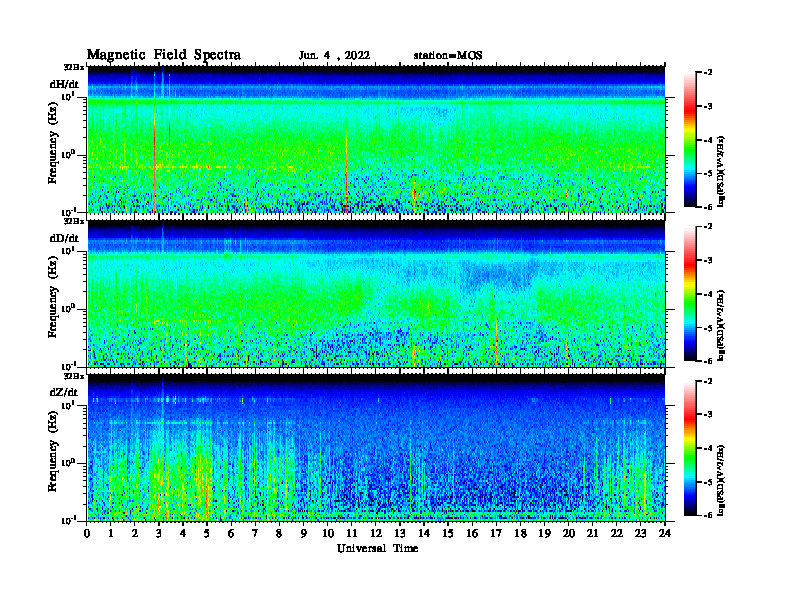
Task: Click the hour '6' tick label on time axis
Action: pos(231,533)
